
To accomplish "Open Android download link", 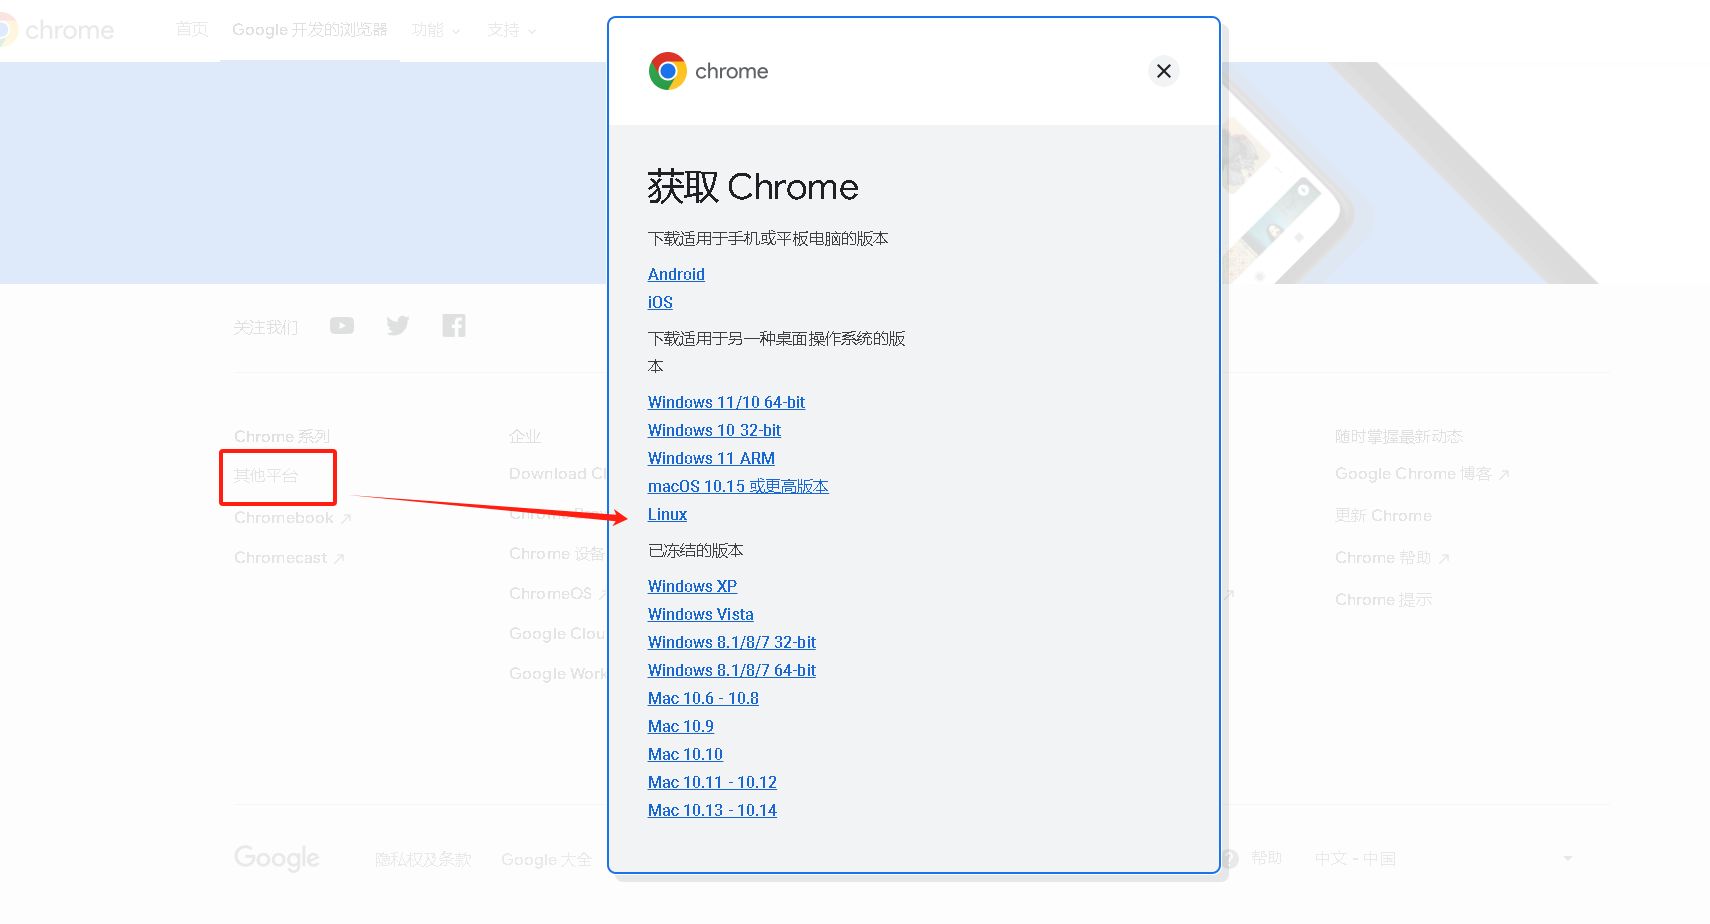I will 676,274.
